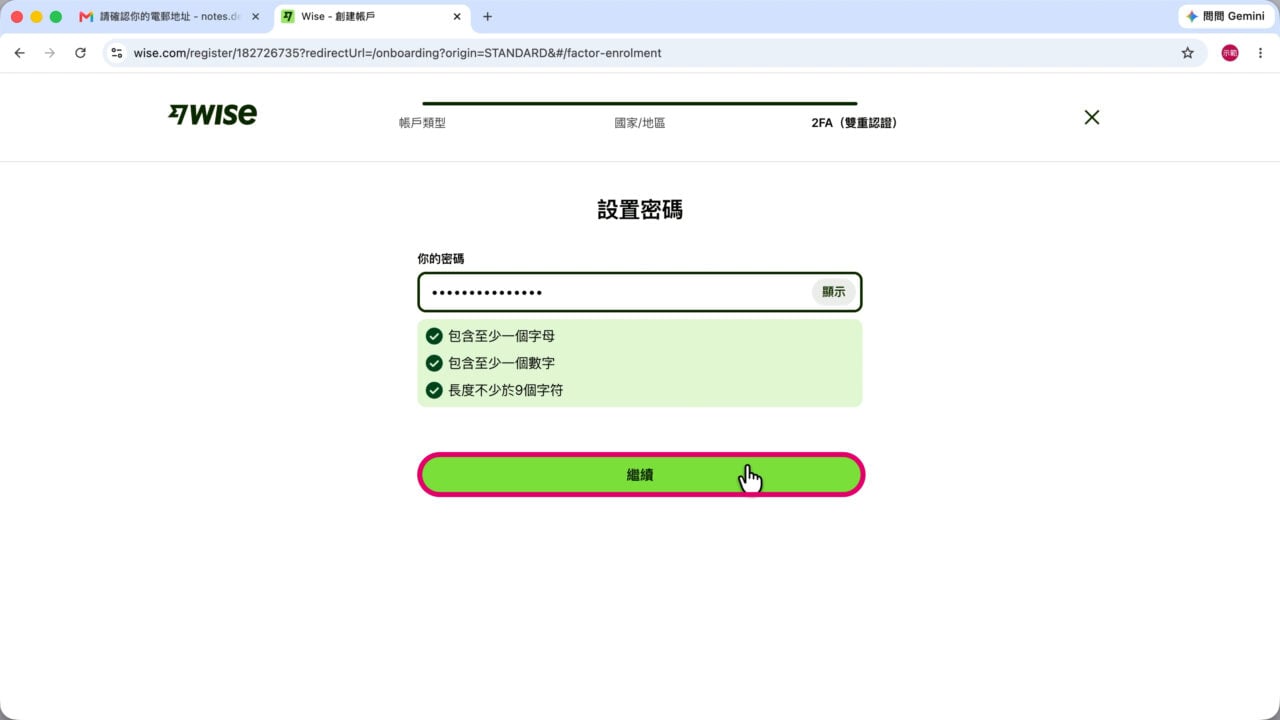The width and height of the screenshot is (1280, 720).
Task: Click the 國家/地區 step label
Action: click(640, 123)
